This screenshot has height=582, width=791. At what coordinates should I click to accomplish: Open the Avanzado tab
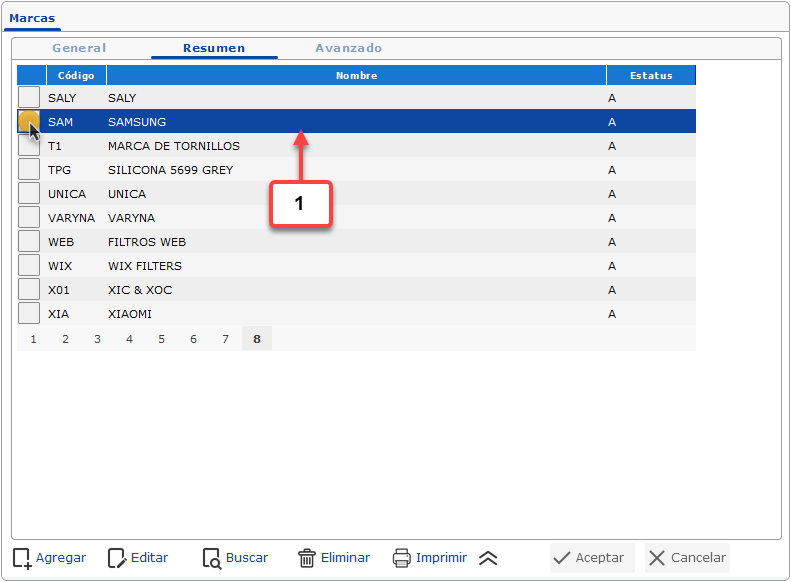click(x=348, y=48)
